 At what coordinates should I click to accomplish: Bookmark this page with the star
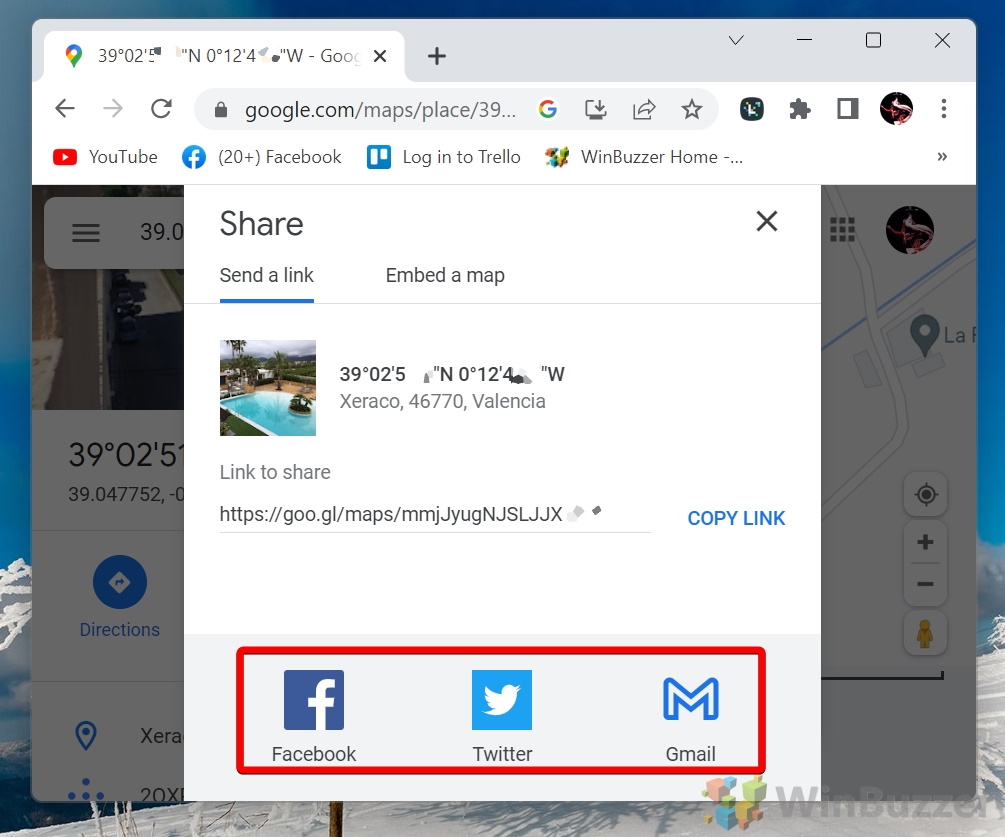pyautogui.click(x=692, y=110)
